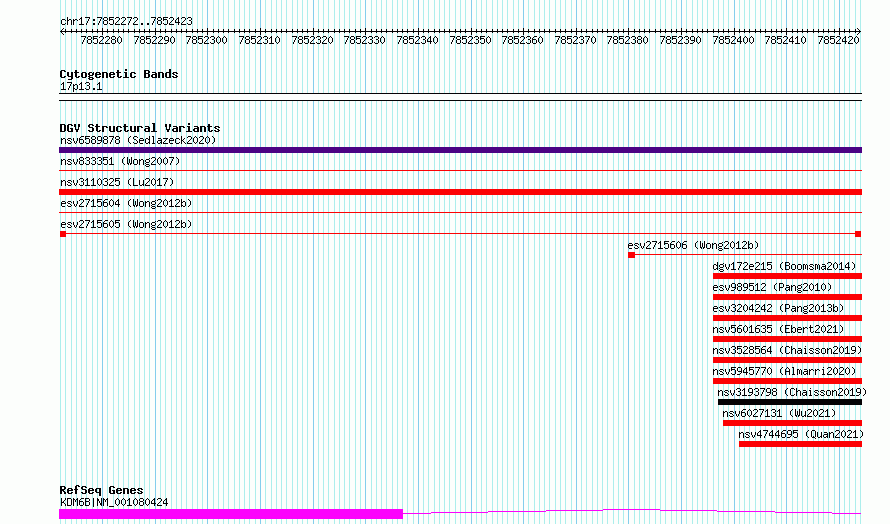This screenshot has height=524, width=890.
Task: Click ruler coordinate 7852280
Action: (102, 40)
